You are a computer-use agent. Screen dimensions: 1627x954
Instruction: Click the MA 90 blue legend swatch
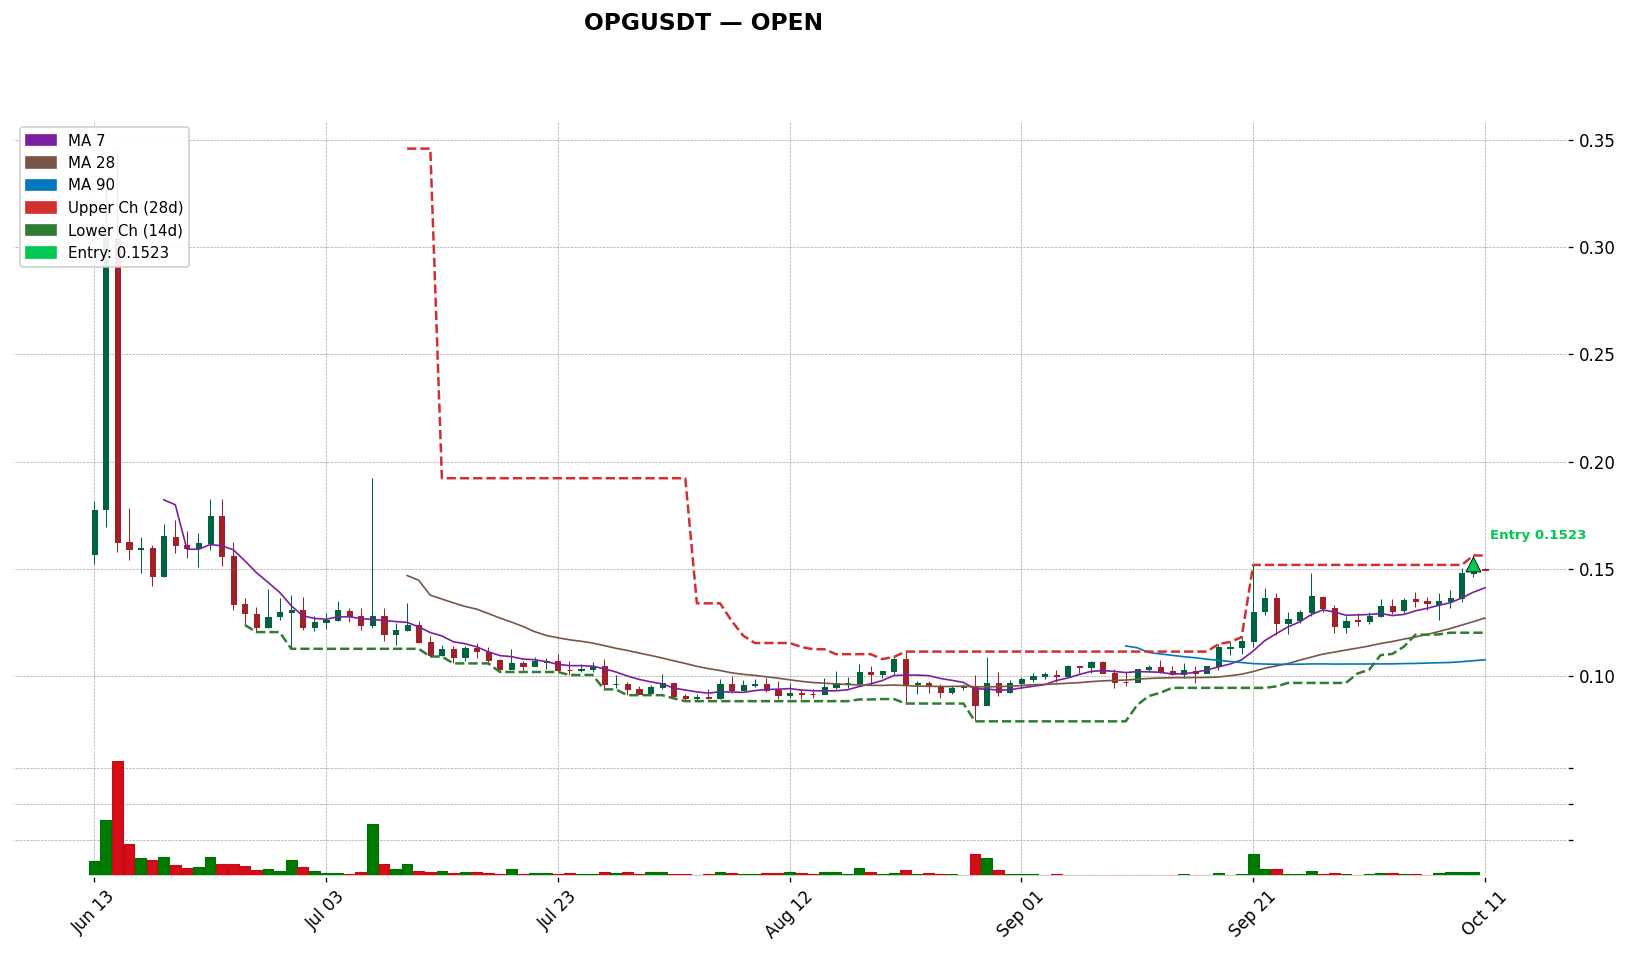point(41,185)
